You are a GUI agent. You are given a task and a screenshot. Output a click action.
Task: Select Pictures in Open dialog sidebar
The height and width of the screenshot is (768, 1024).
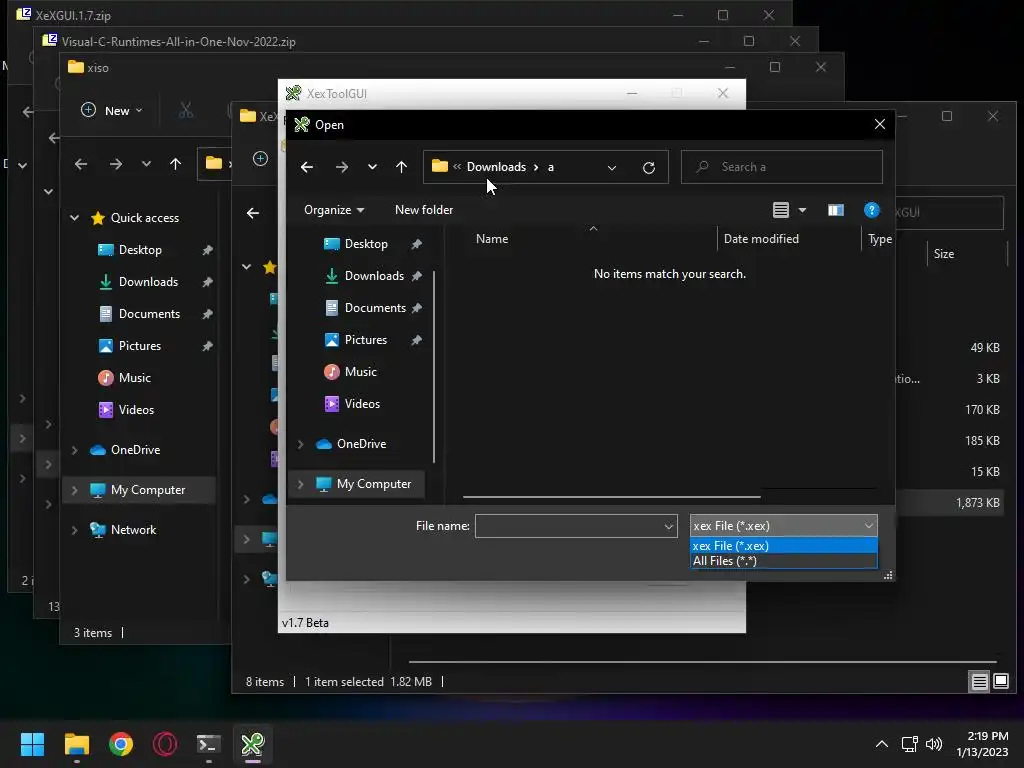tap(366, 340)
